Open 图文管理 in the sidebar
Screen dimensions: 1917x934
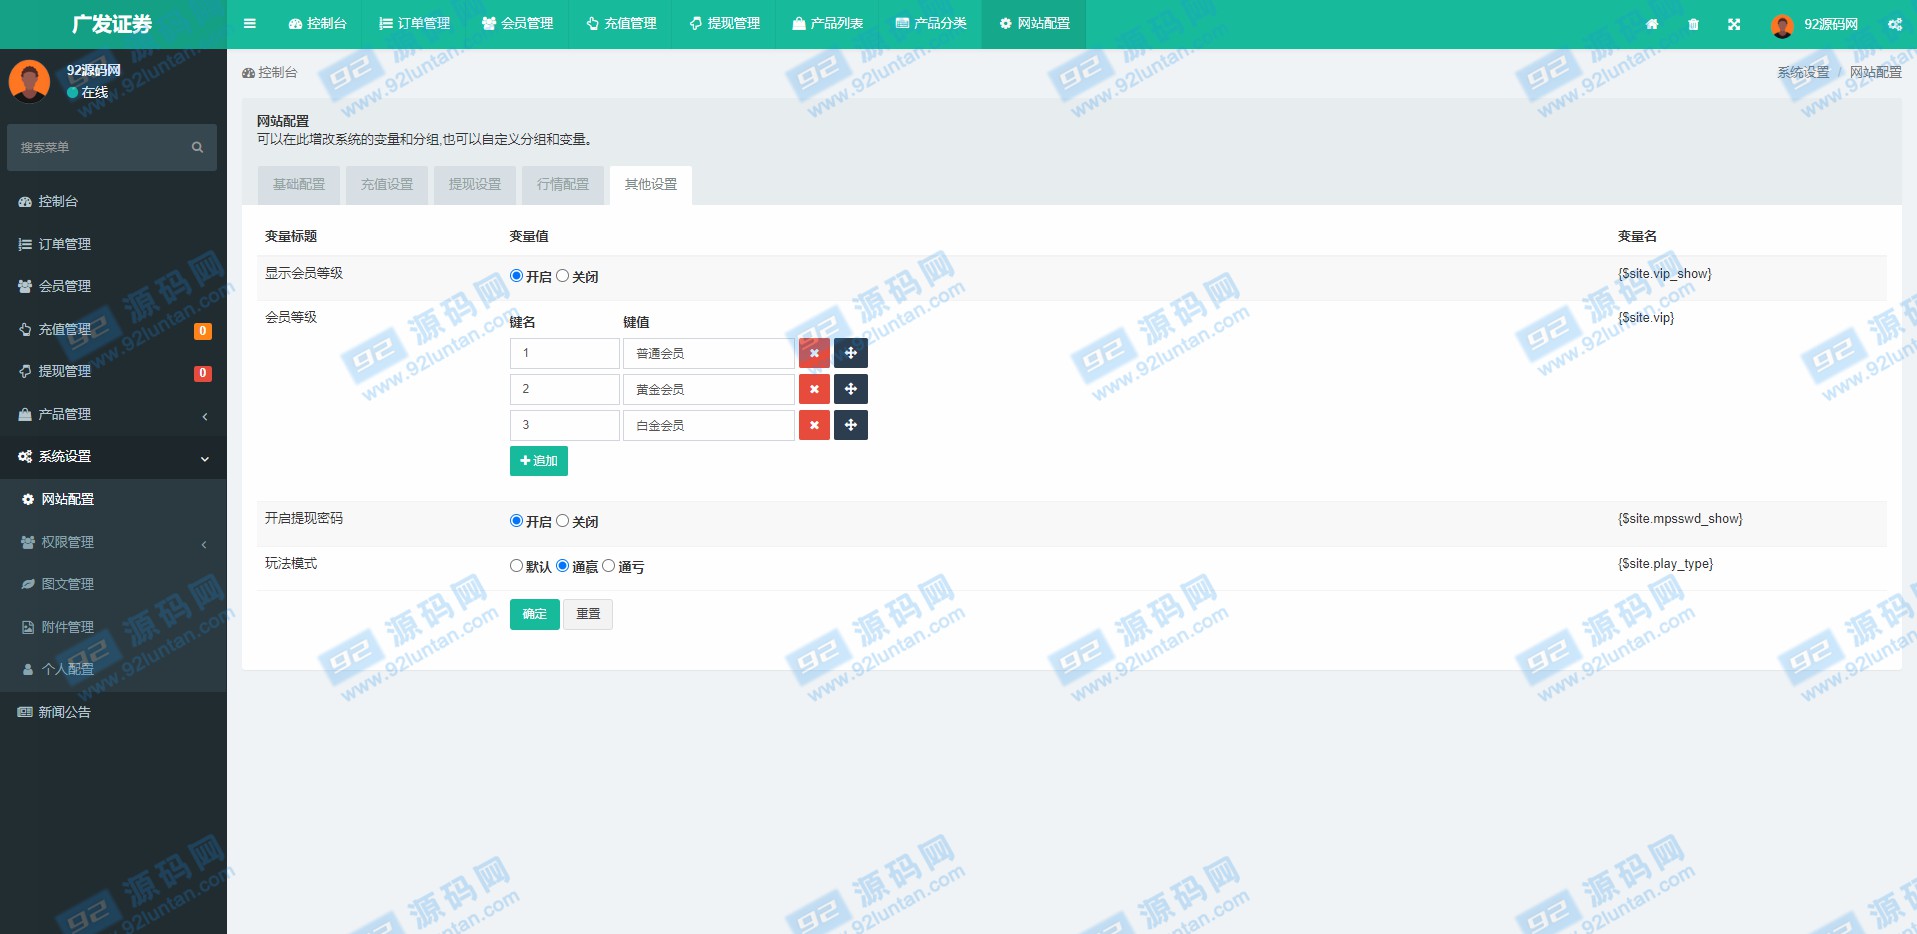tap(113, 584)
